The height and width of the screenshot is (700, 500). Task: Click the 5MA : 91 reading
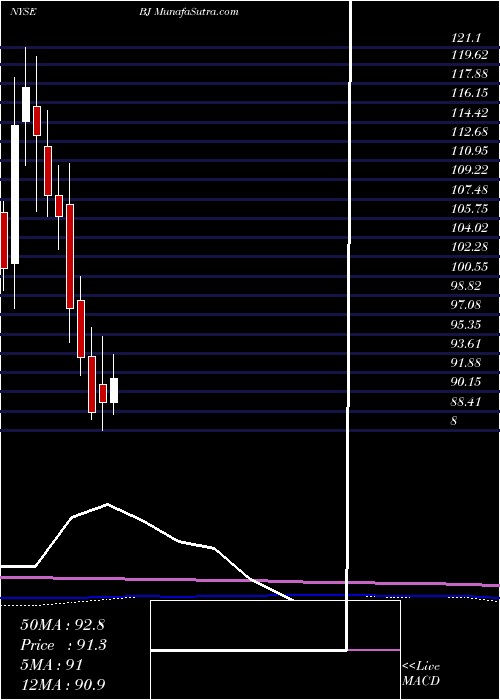tap(52, 665)
